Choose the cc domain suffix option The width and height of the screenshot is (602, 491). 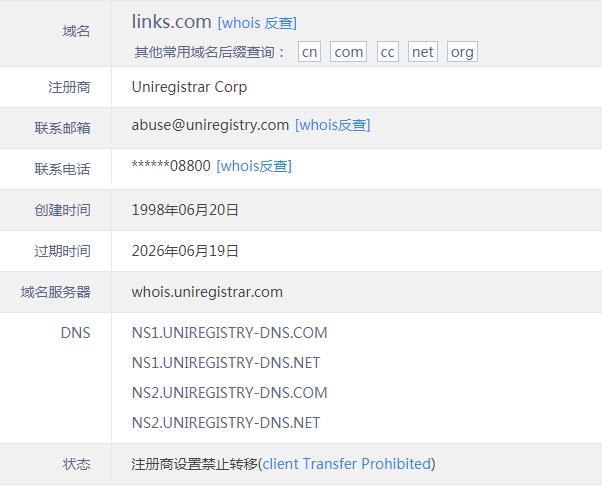(388, 52)
